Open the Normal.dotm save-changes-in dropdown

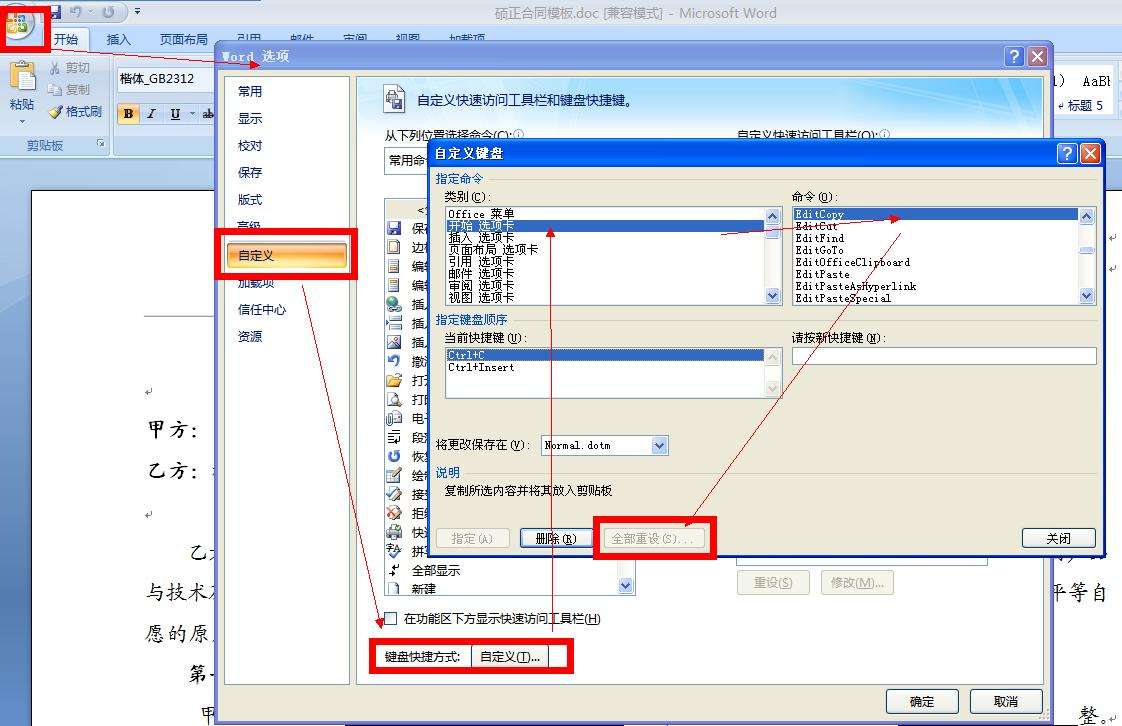659,446
